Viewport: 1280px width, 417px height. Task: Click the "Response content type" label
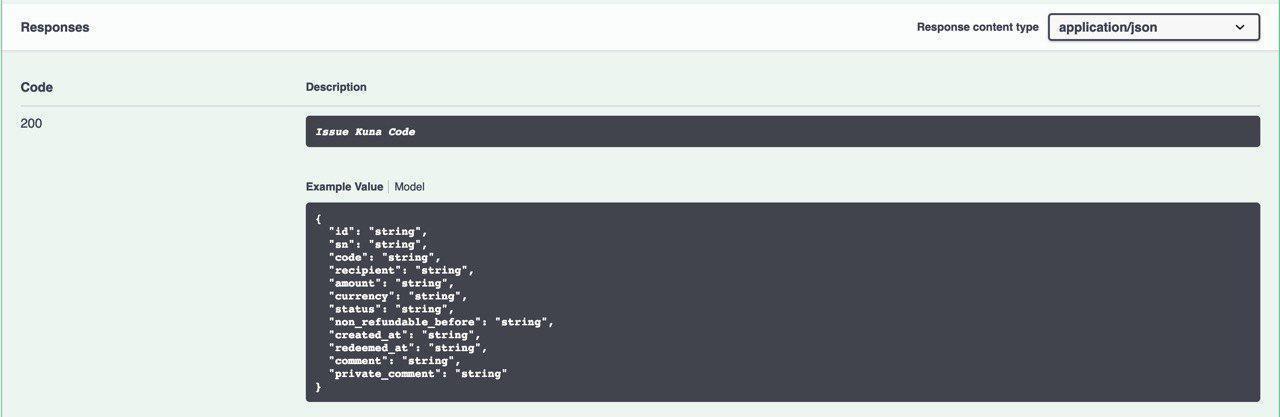977,28
